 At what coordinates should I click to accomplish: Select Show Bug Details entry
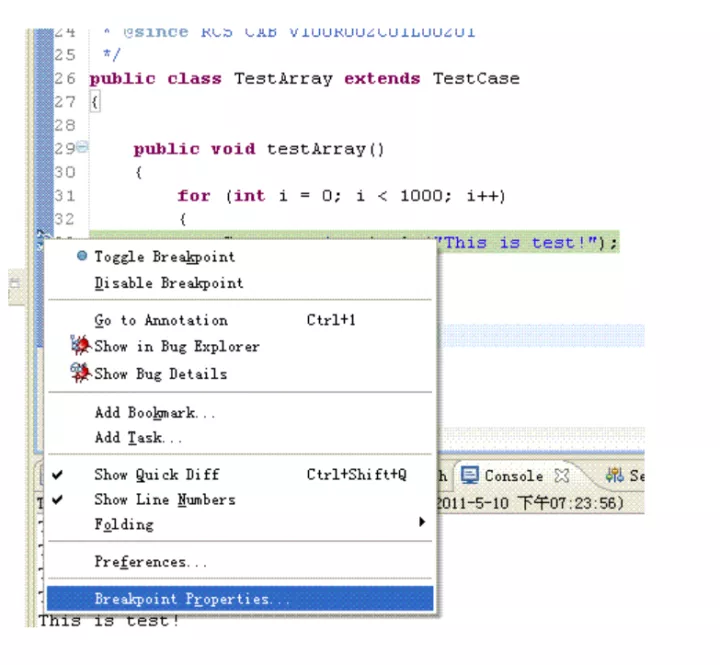pos(239,374)
